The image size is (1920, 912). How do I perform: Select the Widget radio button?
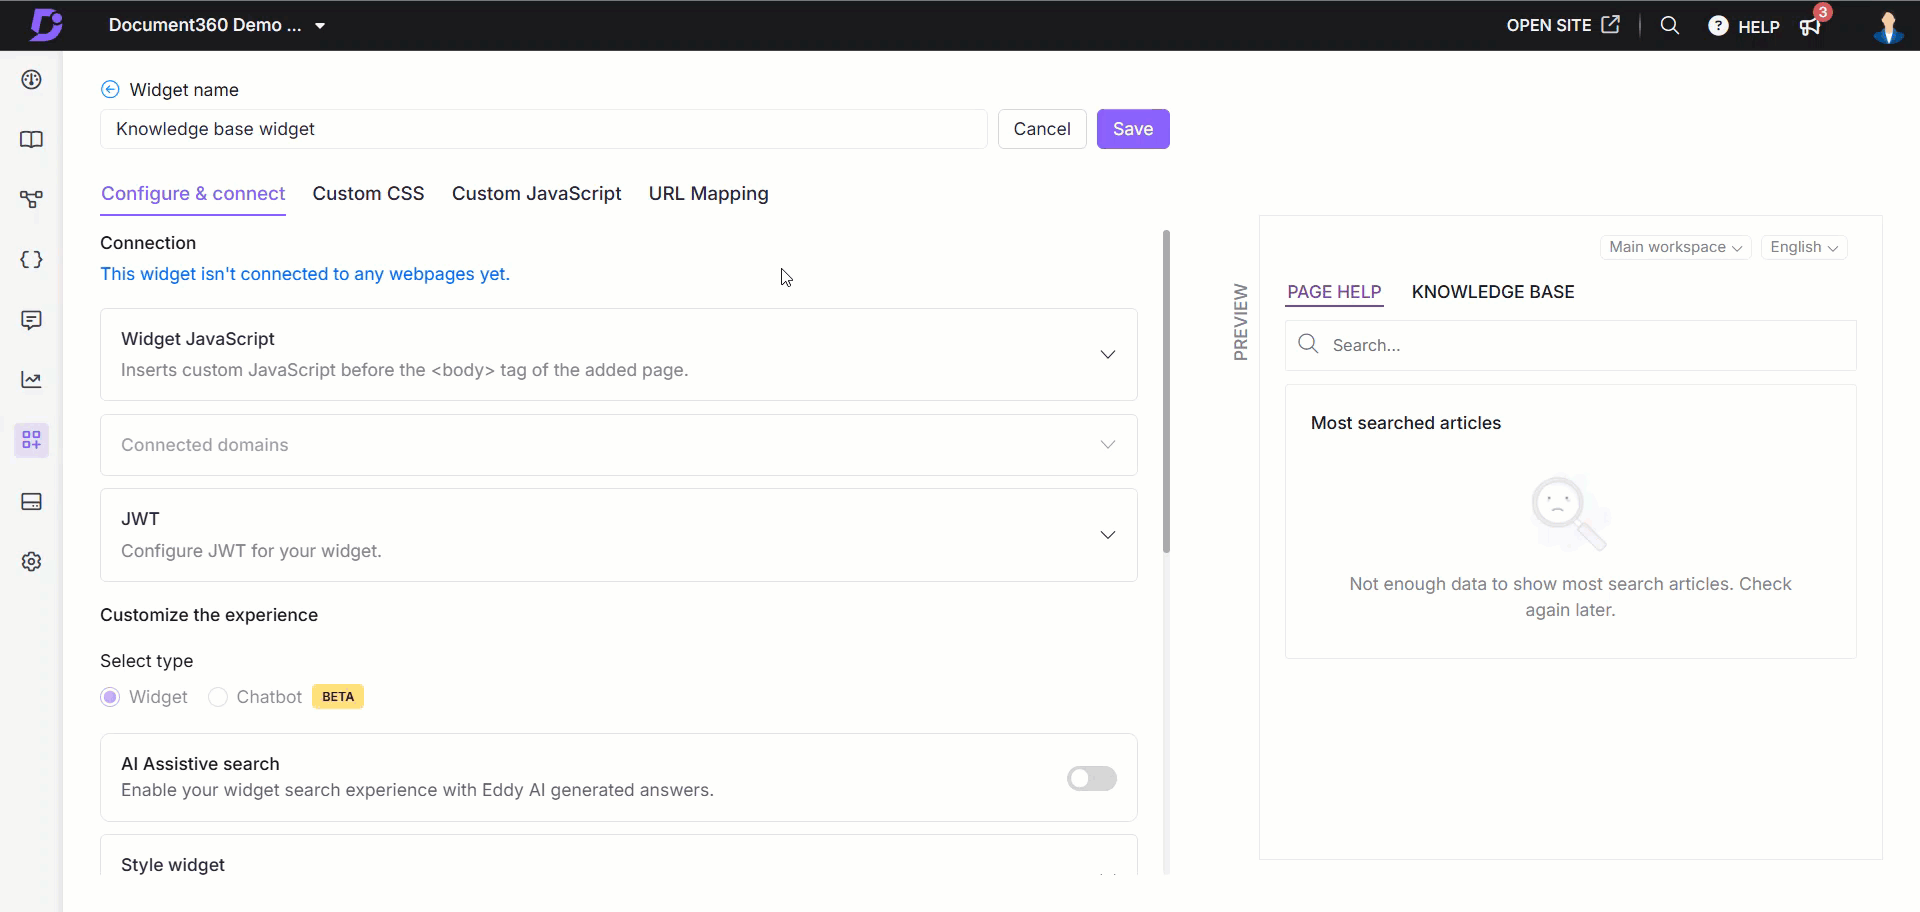[x=110, y=697]
